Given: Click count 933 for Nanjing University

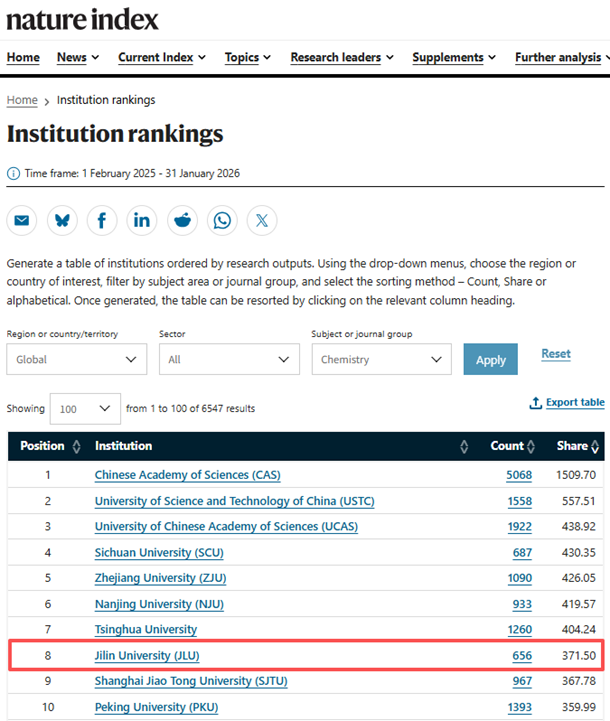Looking at the screenshot, I should pos(522,604).
